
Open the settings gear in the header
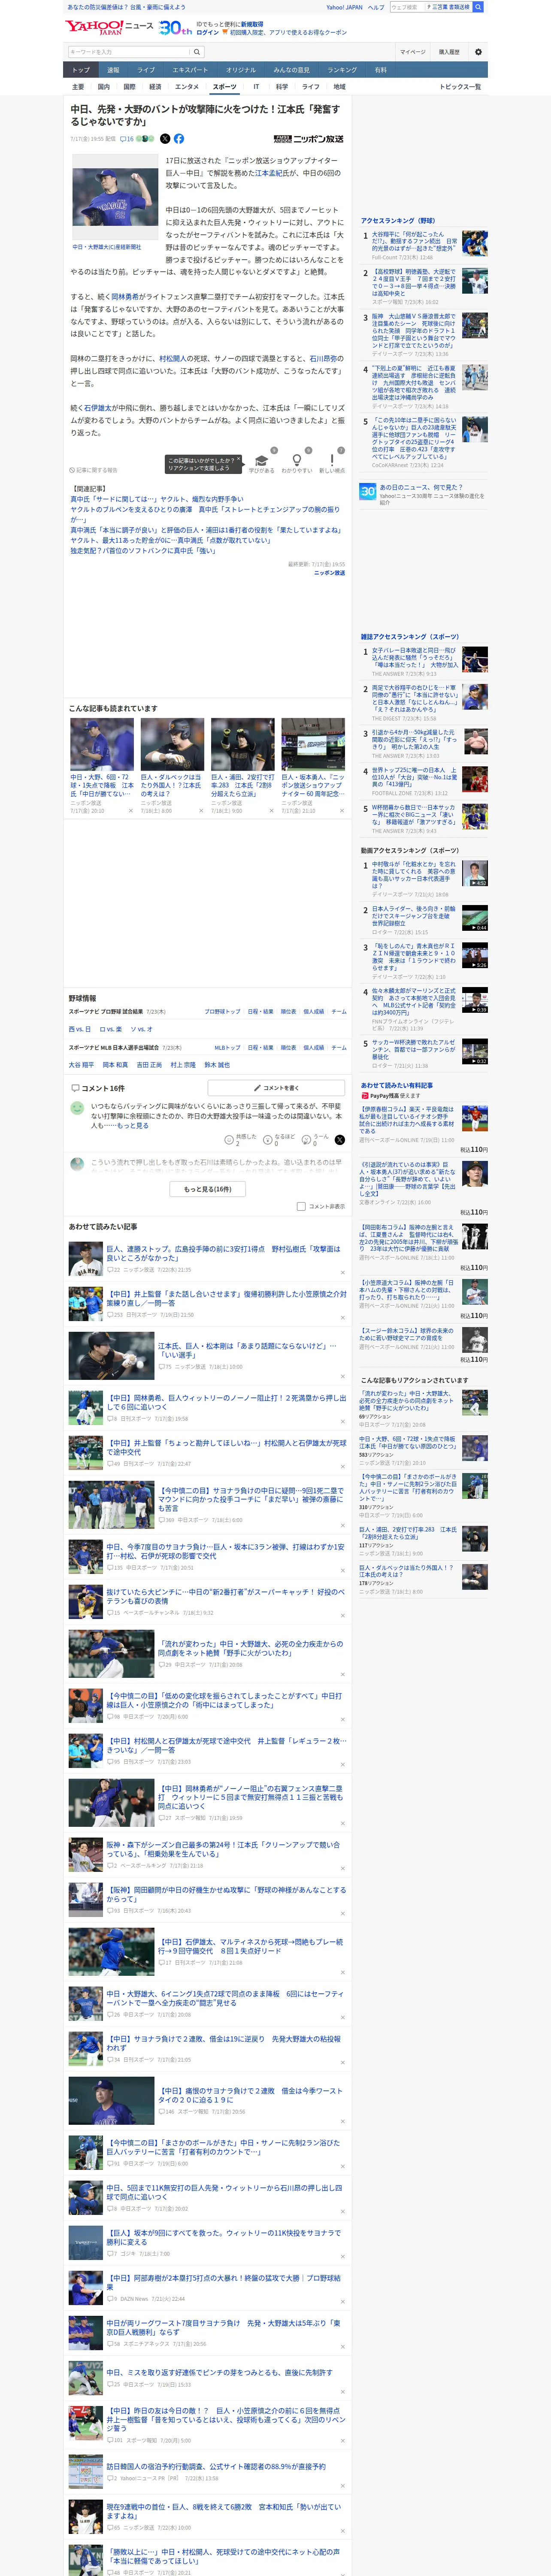[x=478, y=52]
